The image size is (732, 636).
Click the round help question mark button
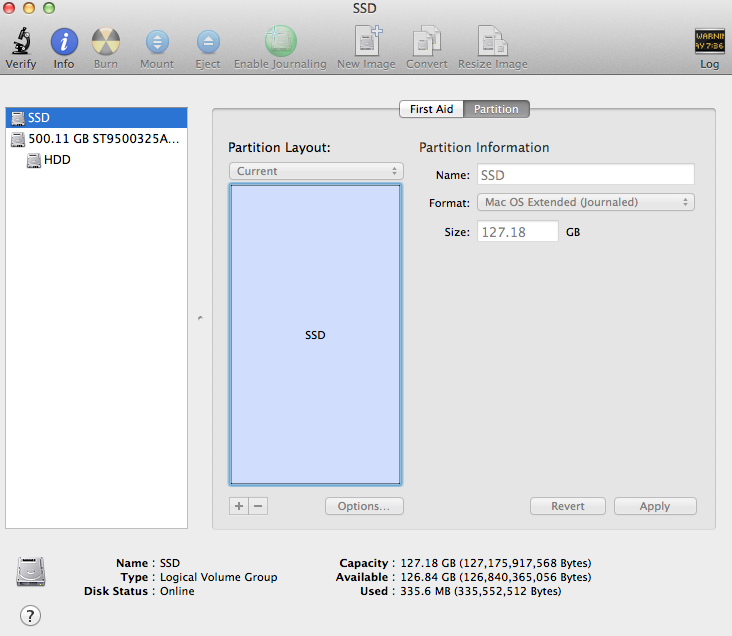tap(30, 615)
